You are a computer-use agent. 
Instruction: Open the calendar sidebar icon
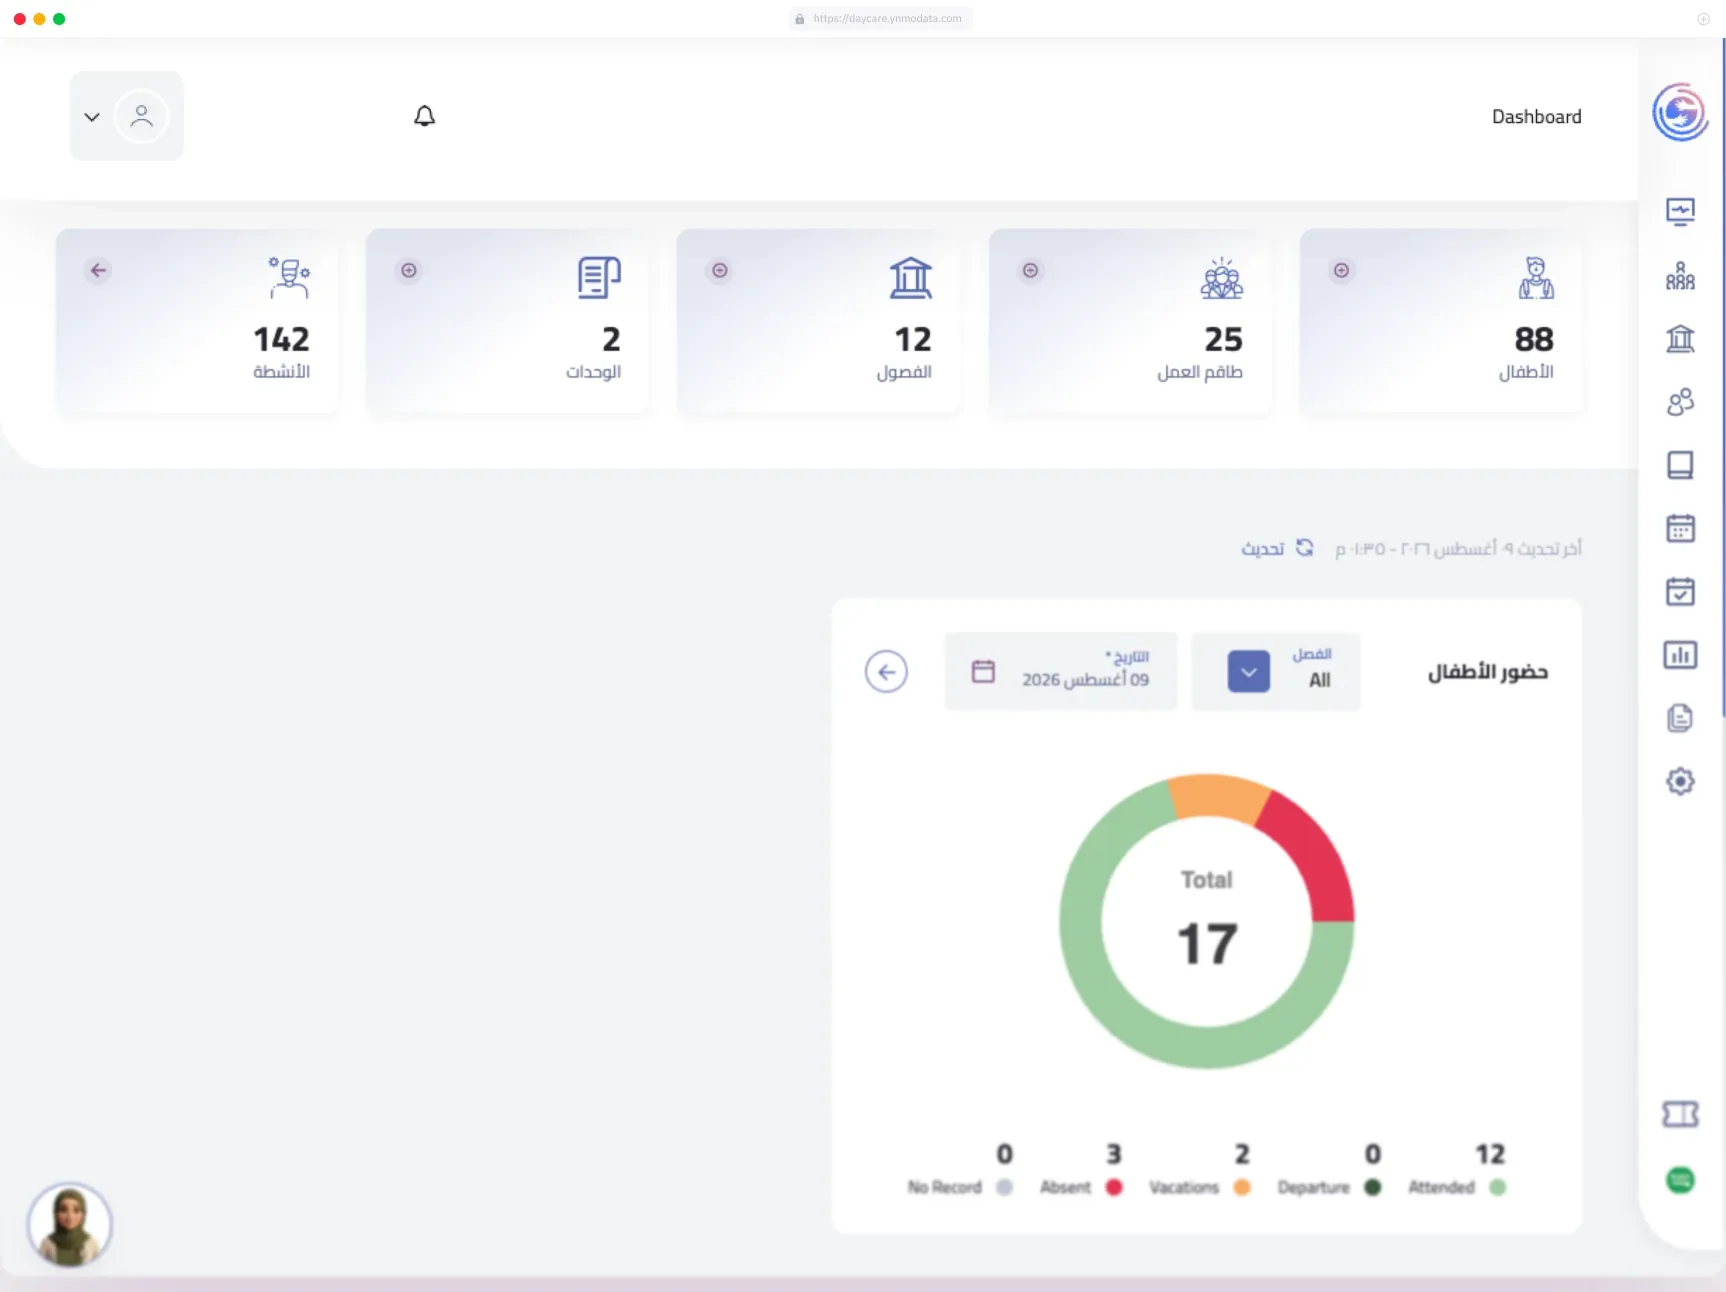[x=1680, y=528]
